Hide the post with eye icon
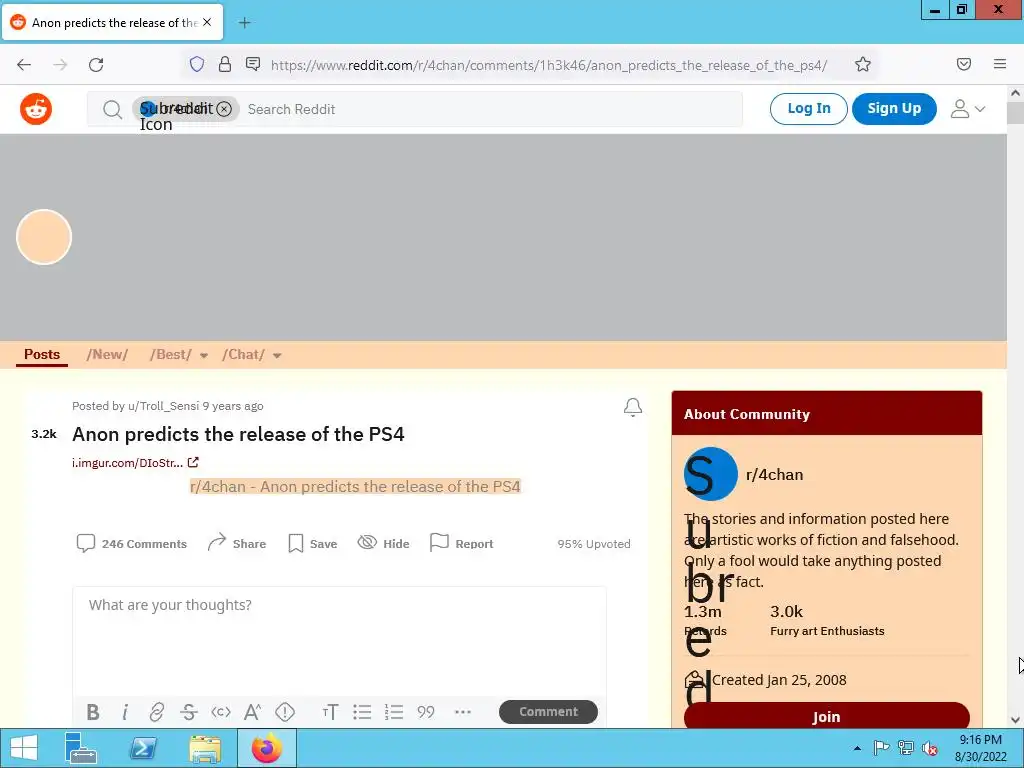 [383, 543]
